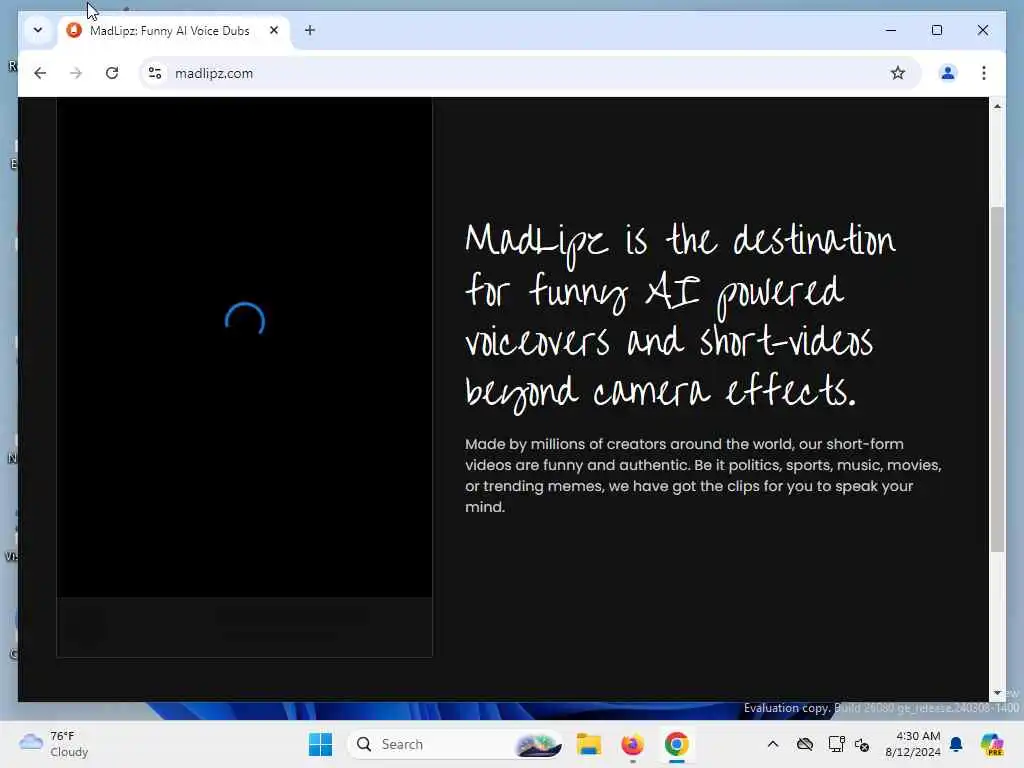This screenshot has height=768, width=1024.
Task: Click the cloud sync tray icon
Action: pos(805,744)
